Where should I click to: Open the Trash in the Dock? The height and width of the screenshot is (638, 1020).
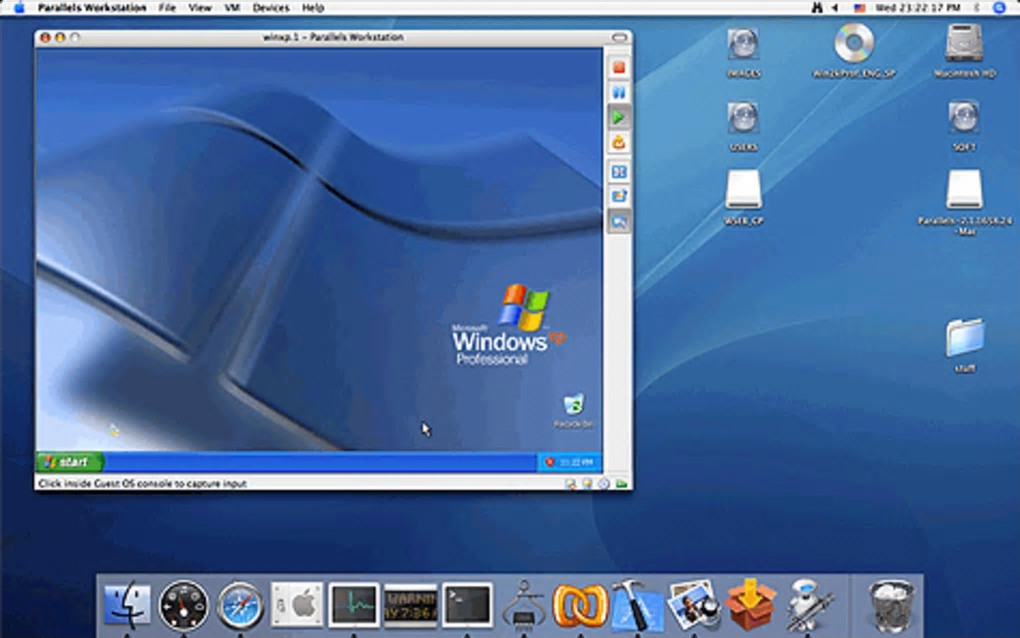pos(891,605)
